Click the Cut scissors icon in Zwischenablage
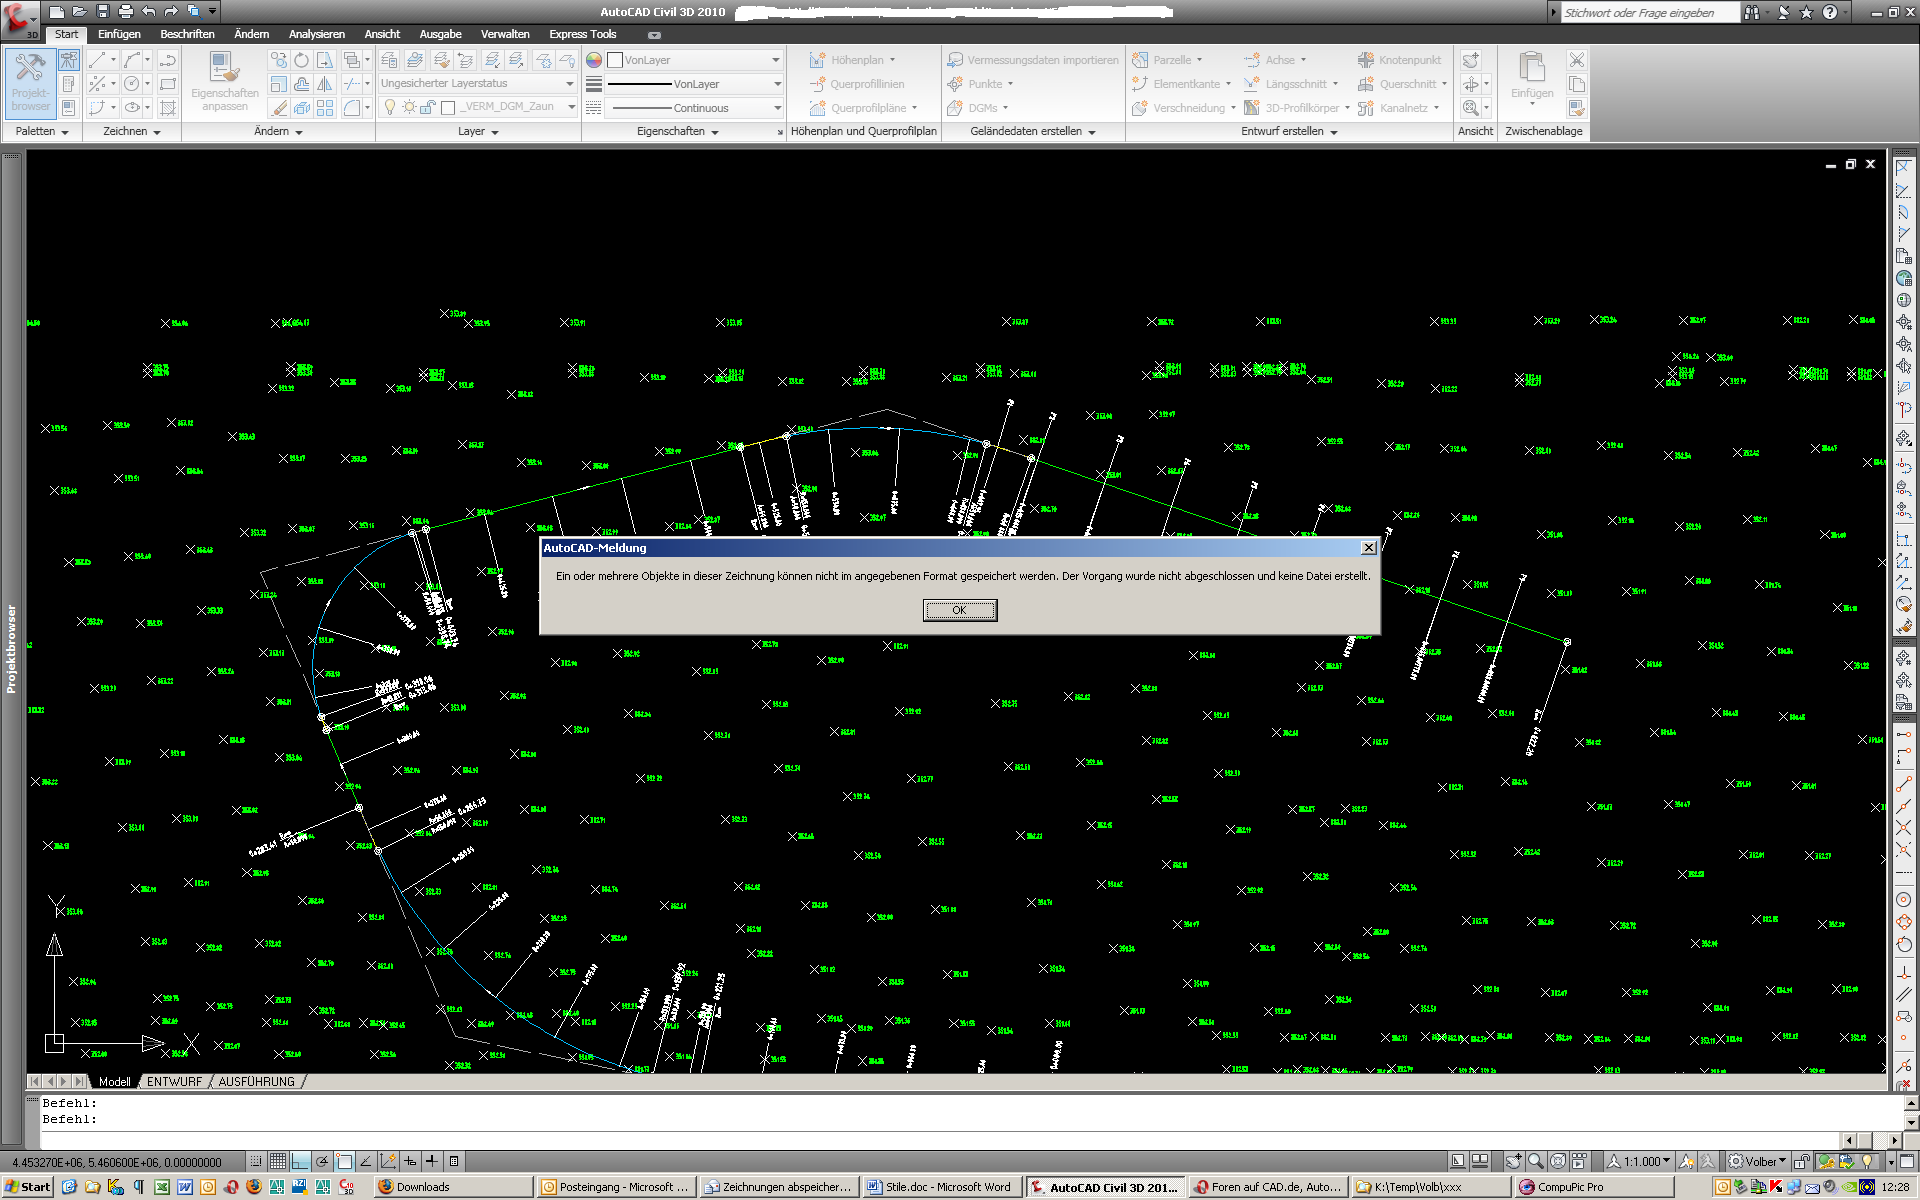The width and height of the screenshot is (1920, 1200). pyautogui.click(x=1577, y=60)
